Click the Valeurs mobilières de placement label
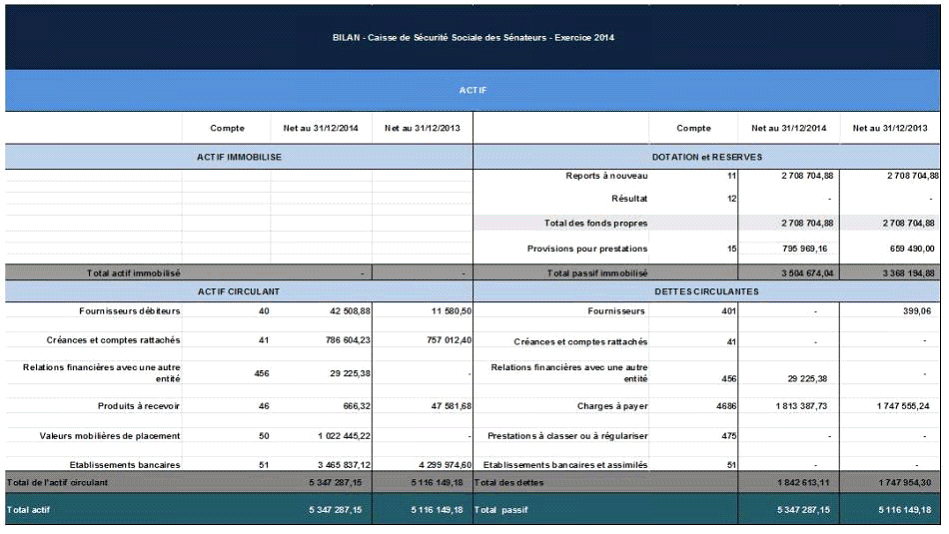 [110, 436]
